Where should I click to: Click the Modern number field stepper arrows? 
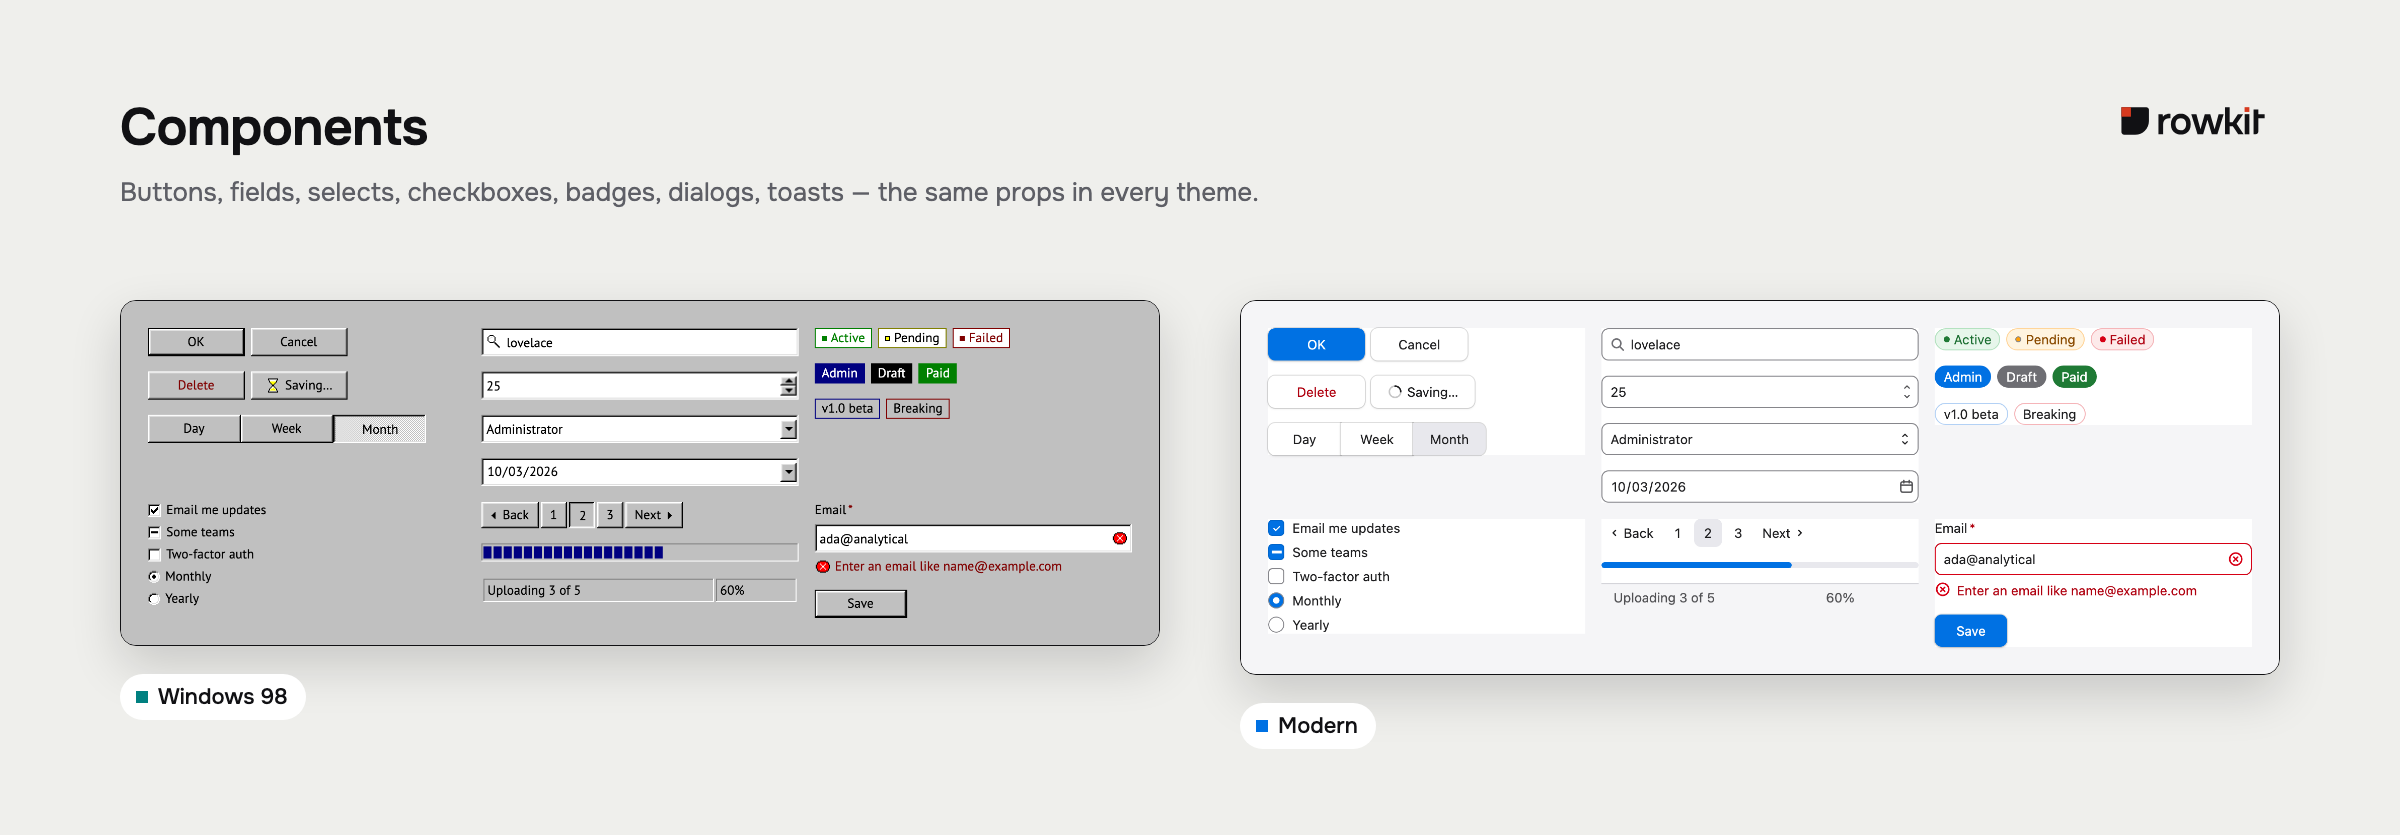[1906, 392]
